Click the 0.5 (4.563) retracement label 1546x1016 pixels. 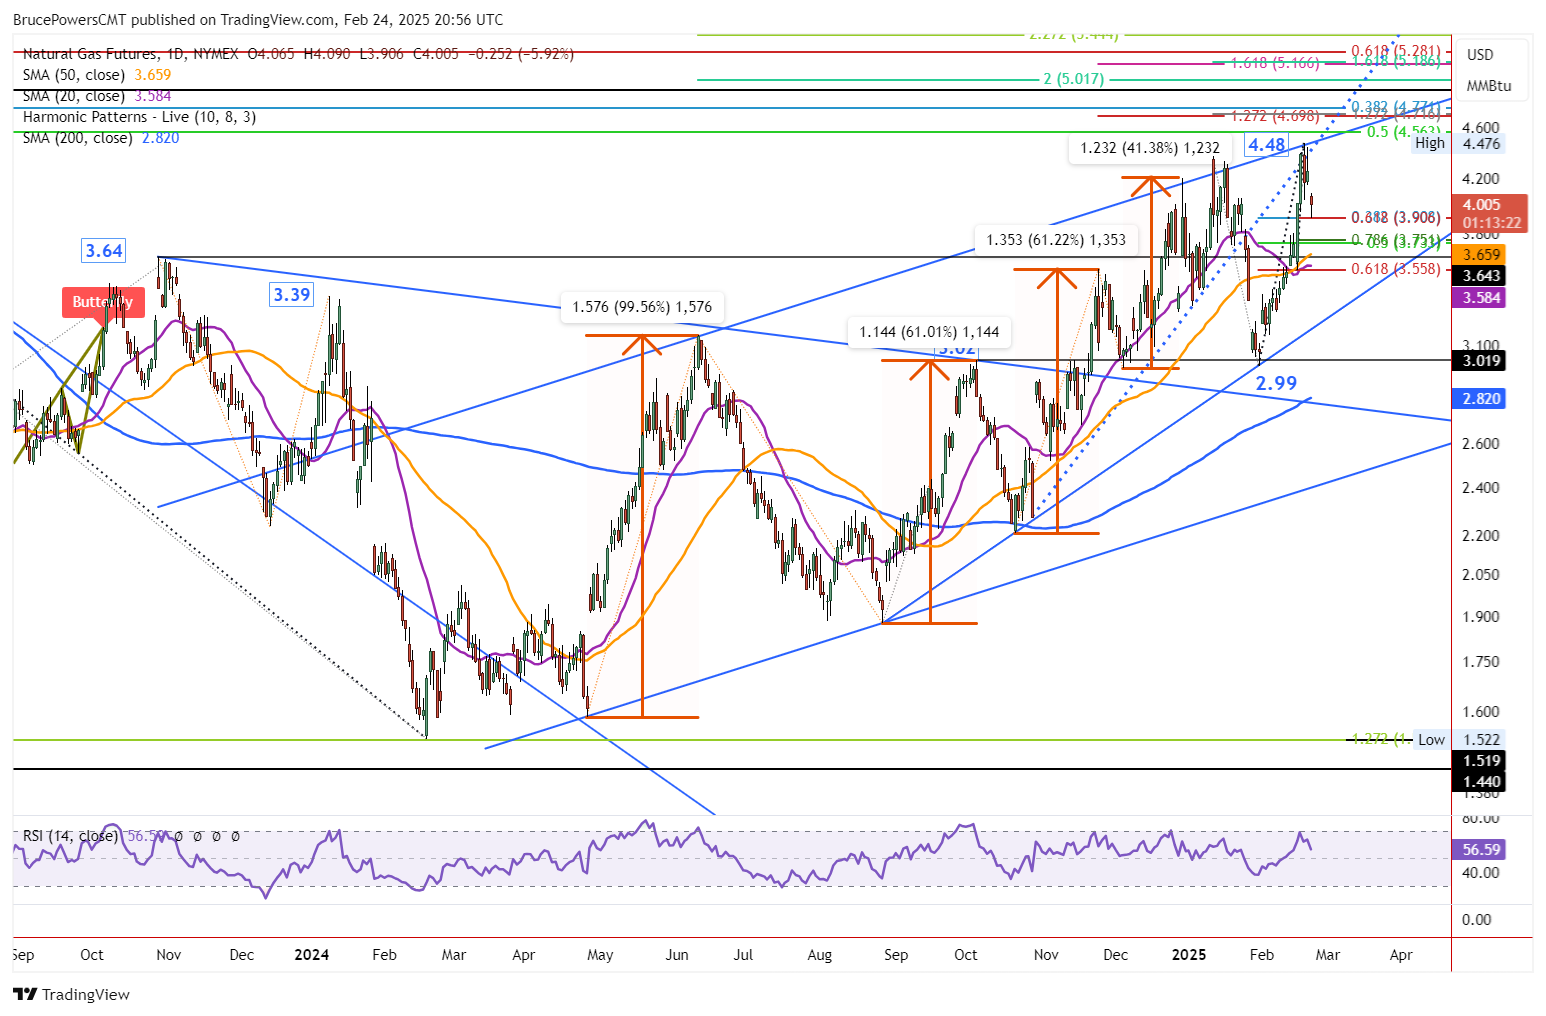point(1404,132)
